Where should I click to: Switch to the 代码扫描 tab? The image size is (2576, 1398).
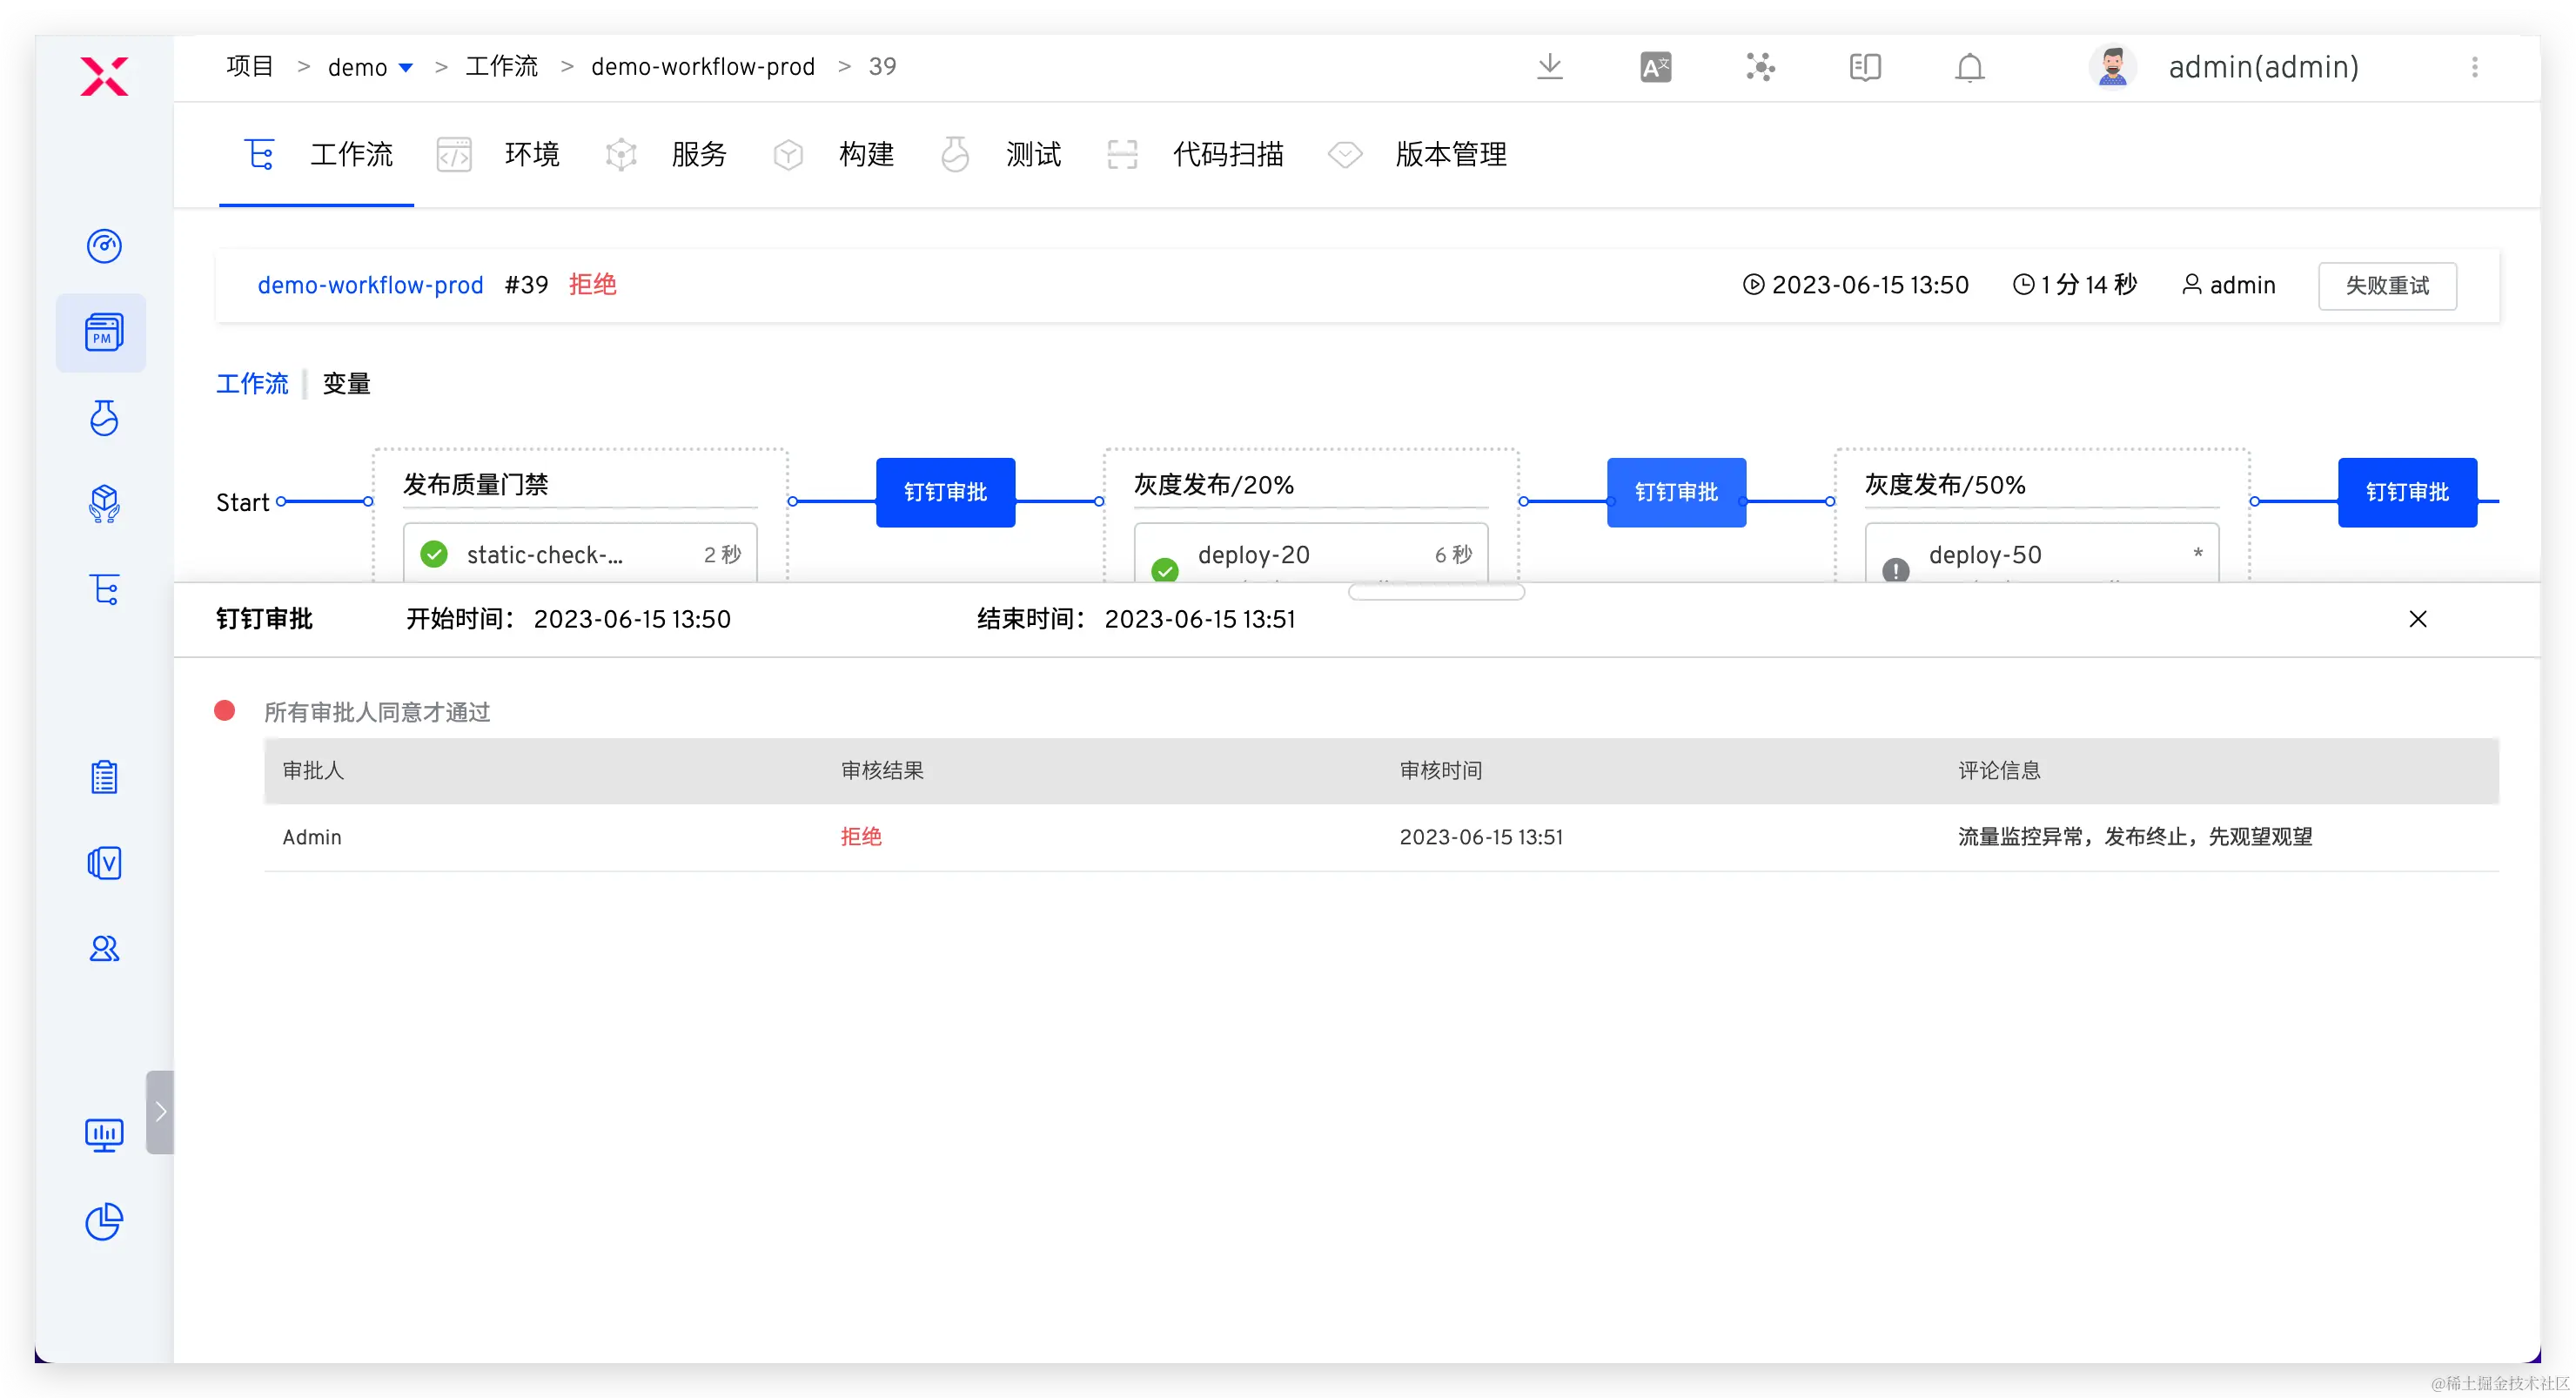coord(1227,155)
